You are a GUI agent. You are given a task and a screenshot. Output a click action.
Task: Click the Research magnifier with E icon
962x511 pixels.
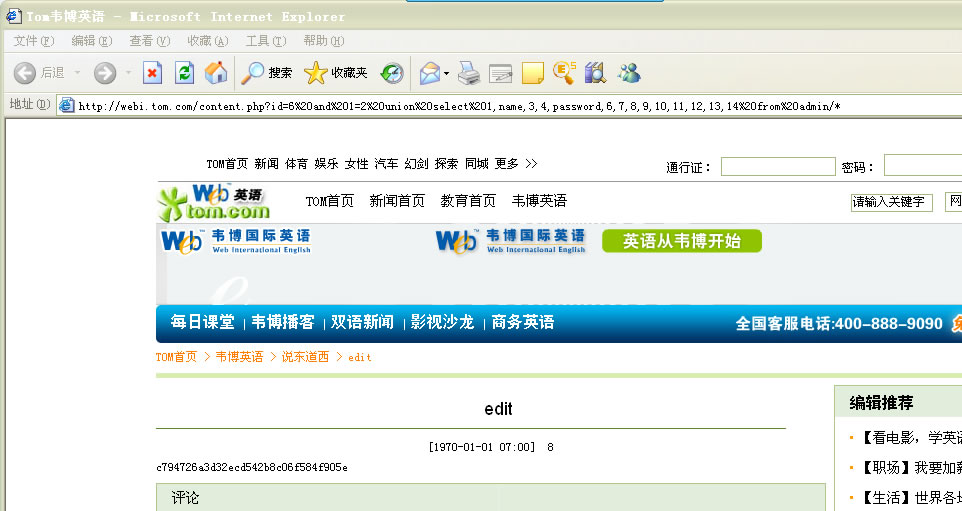(564, 72)
